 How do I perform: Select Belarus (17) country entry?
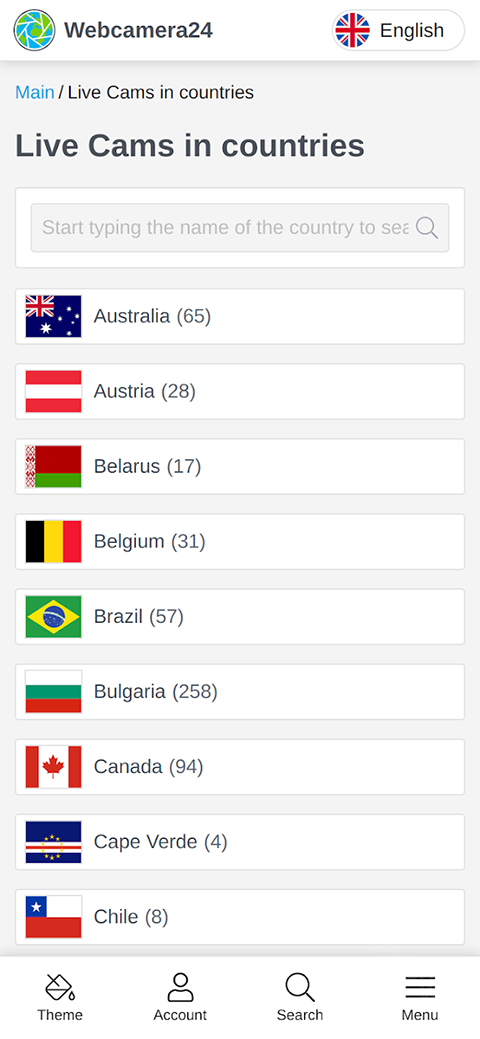tap(240, 466)
